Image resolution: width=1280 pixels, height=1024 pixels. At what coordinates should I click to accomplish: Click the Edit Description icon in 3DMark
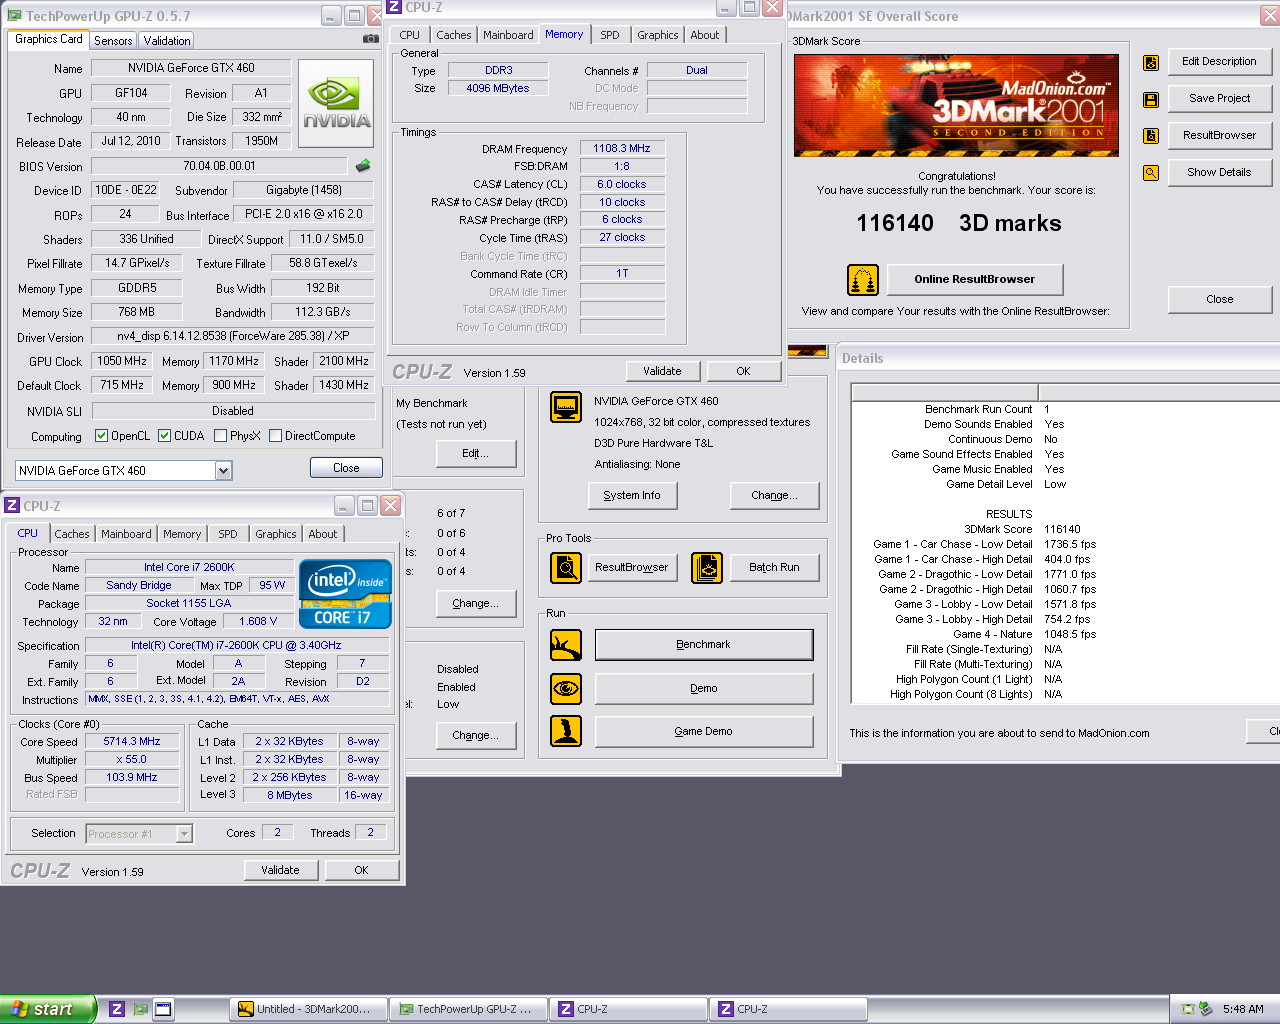click(1151, 63)
